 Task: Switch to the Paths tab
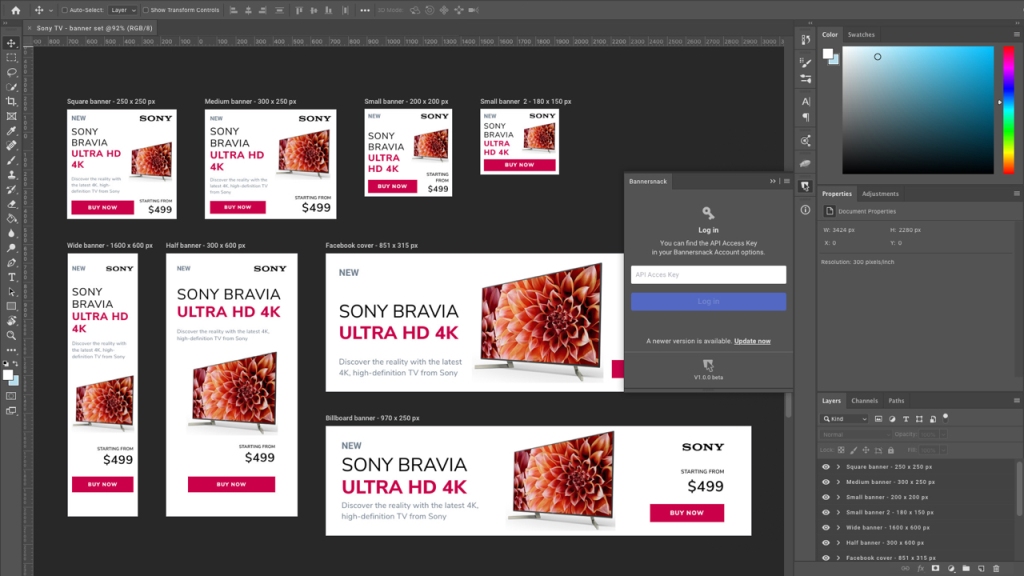tap(896, 400)
